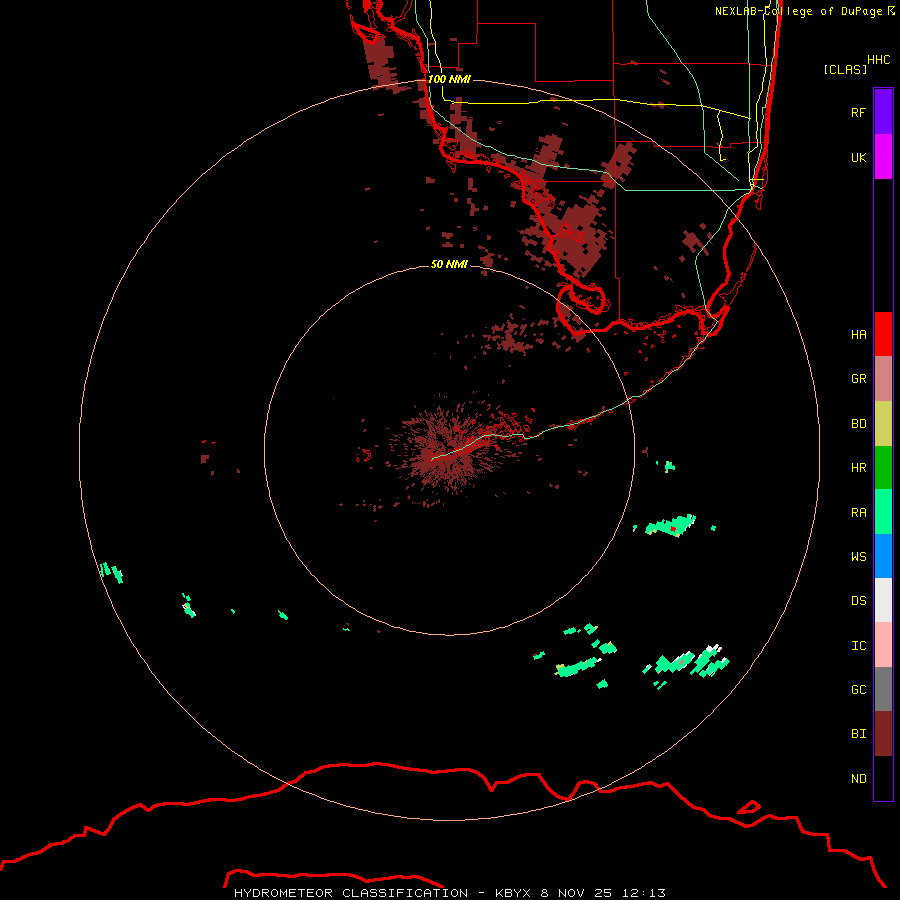
Task: Click the 50 NMI range ring label
Action: tap(449, 264)
